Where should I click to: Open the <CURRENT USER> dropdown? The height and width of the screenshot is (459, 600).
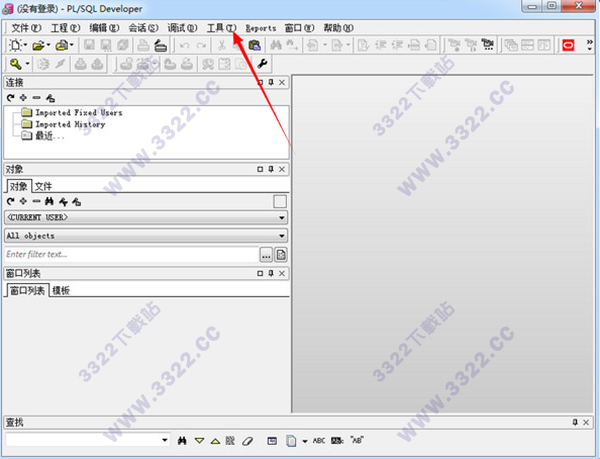282,218
